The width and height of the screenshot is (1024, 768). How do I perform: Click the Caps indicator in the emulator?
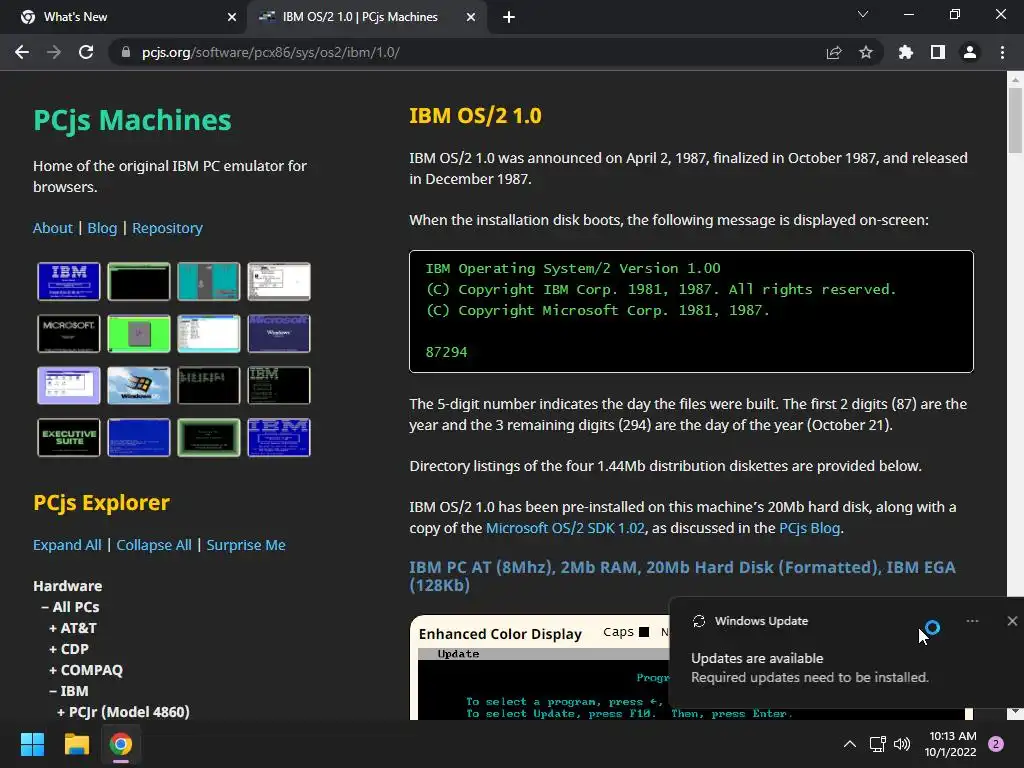[626, 632]
